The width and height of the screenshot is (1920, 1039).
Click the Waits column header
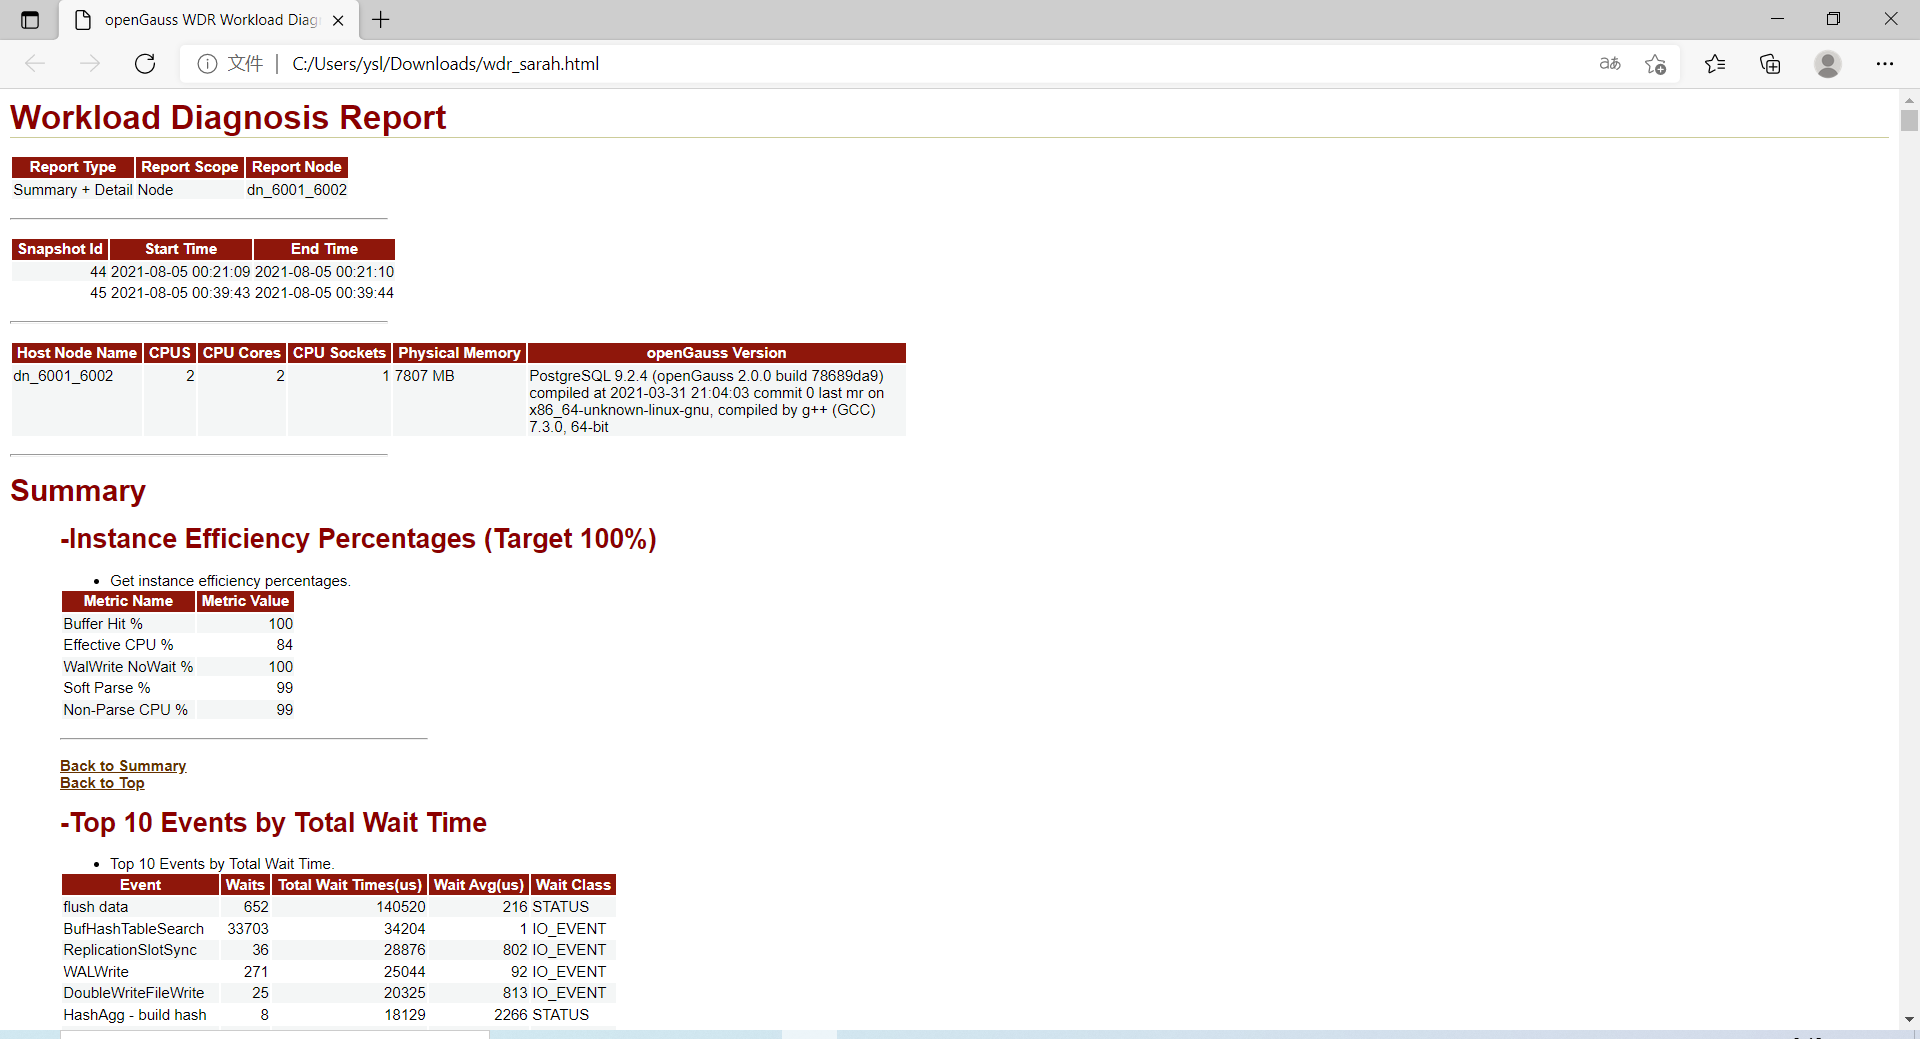(245, 885)
